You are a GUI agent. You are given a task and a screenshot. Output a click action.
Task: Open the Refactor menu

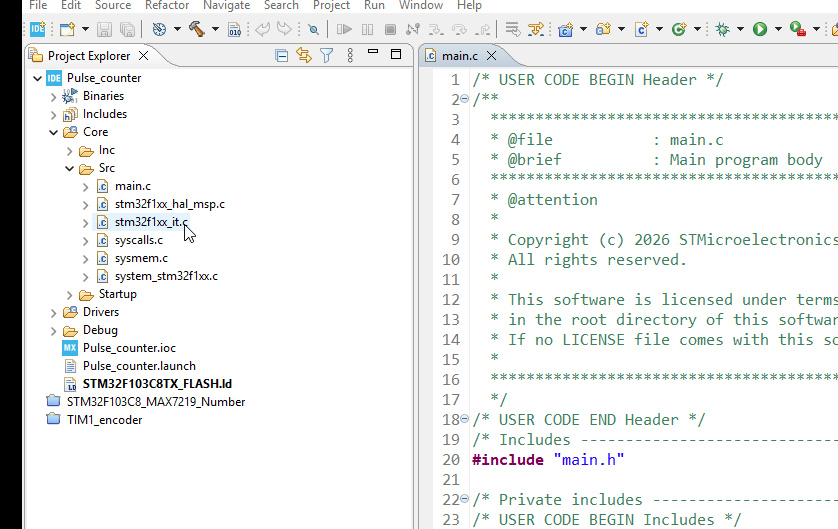[x=167, y=5]
